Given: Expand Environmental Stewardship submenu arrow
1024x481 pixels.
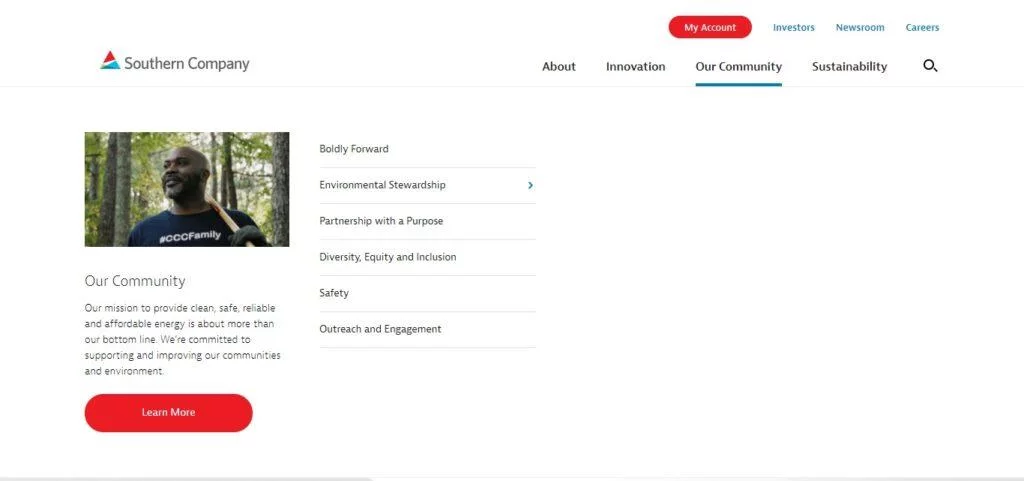Looking at the screenshot, I should (530, 185).
